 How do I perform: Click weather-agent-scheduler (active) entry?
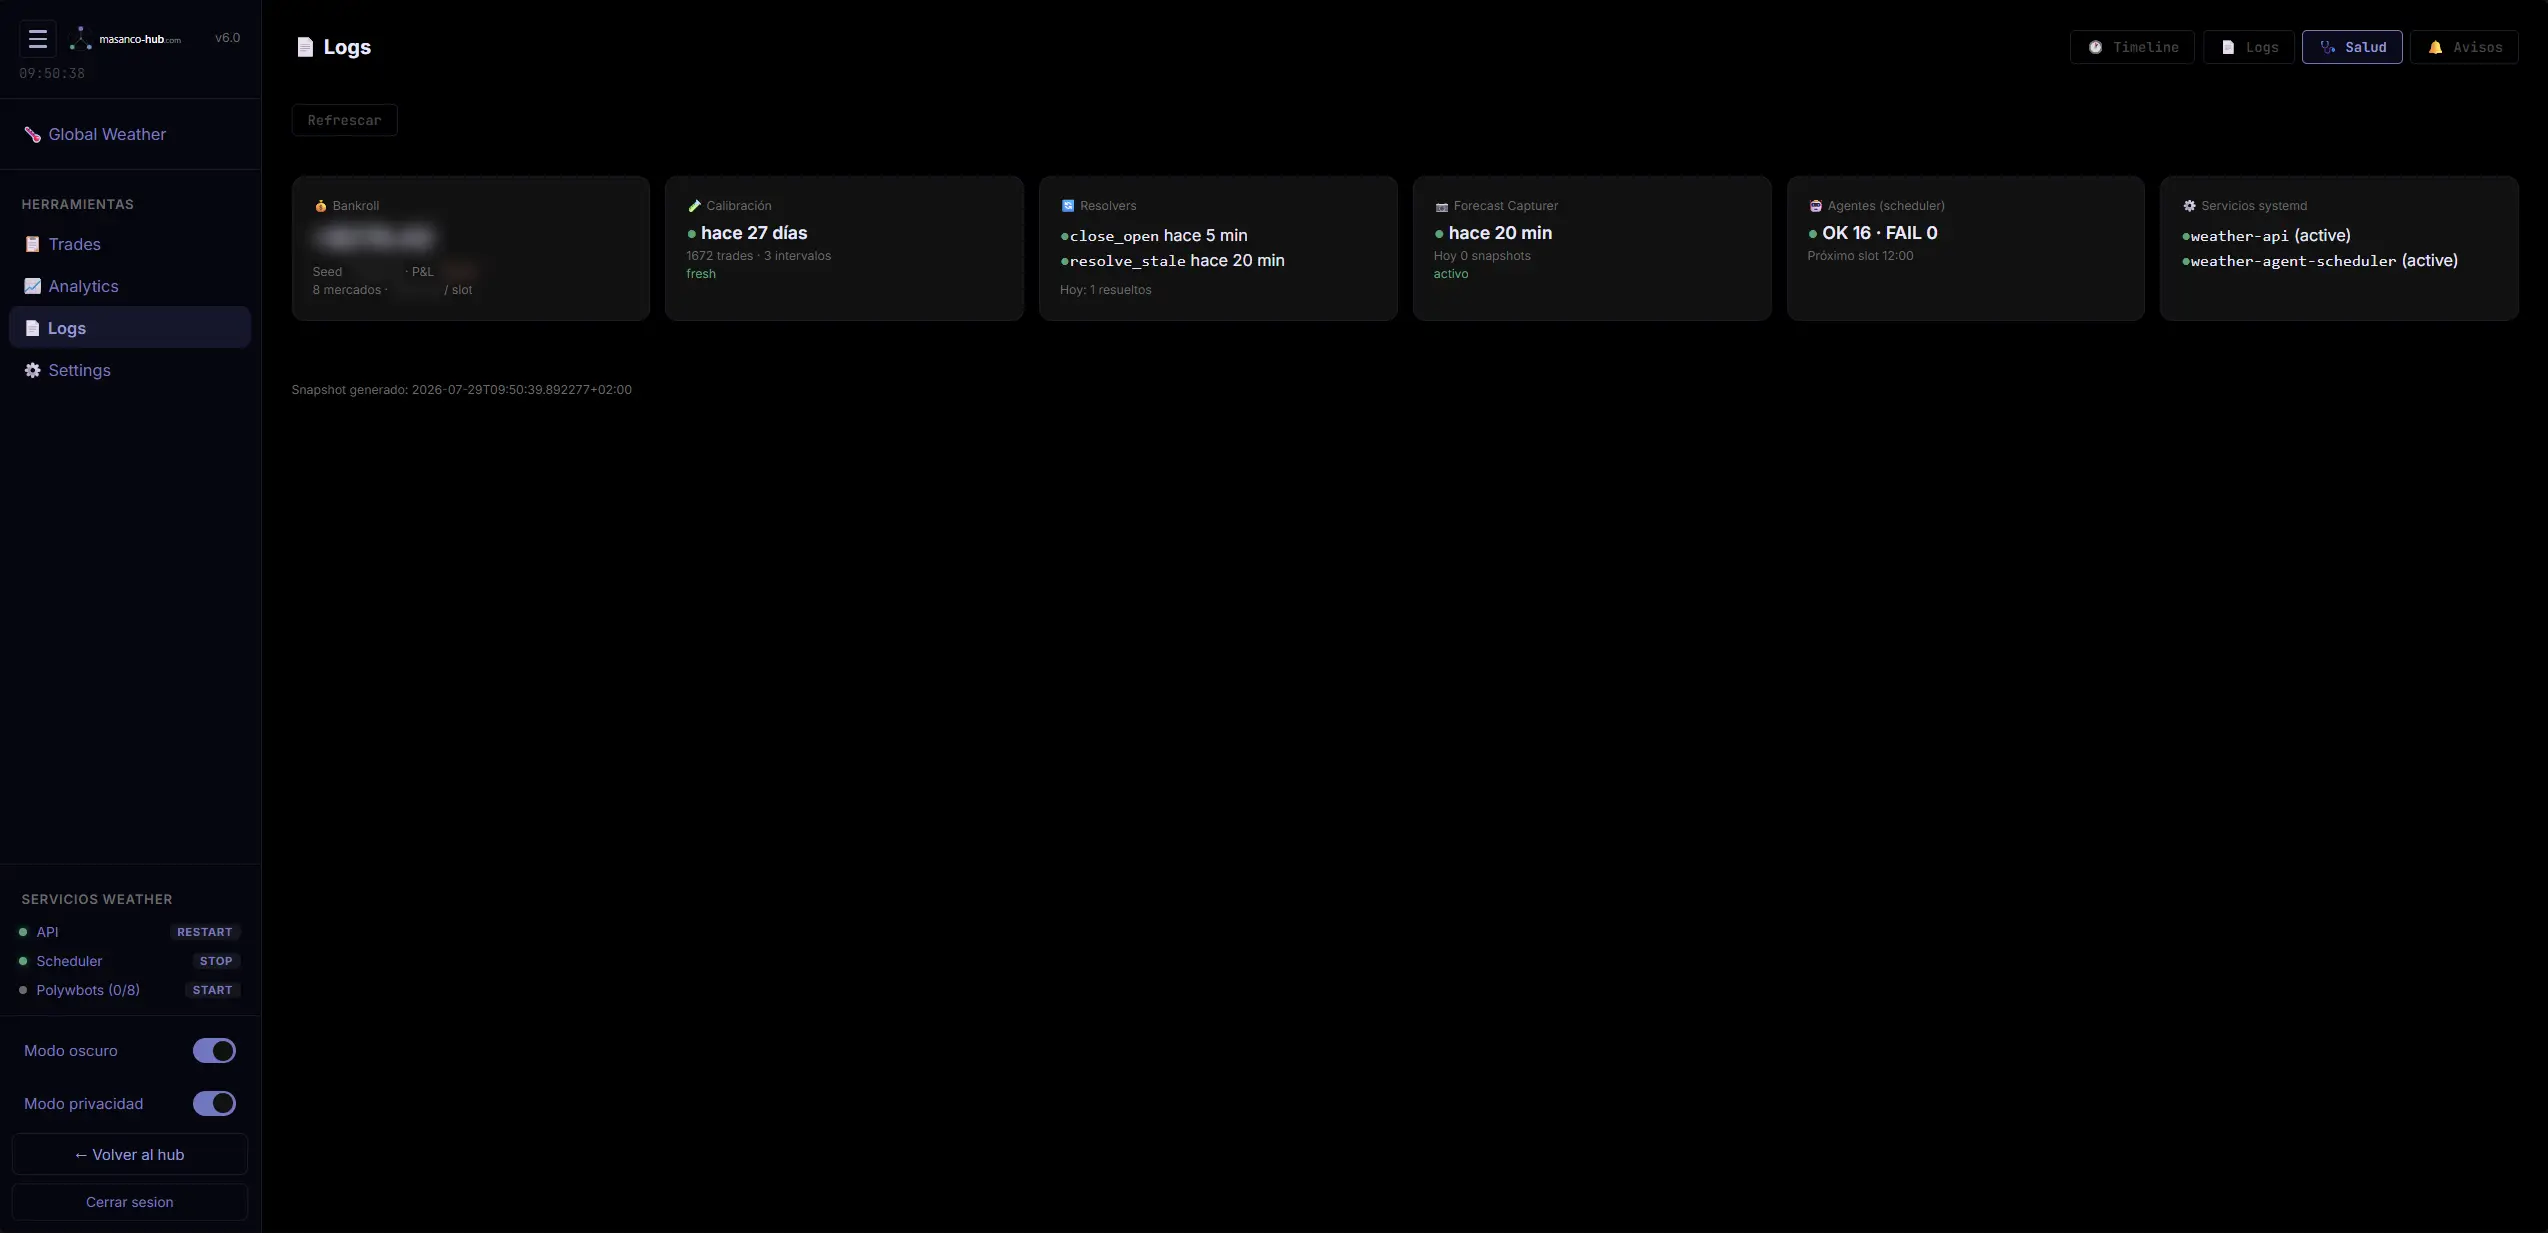click(x=2320, y=261)
